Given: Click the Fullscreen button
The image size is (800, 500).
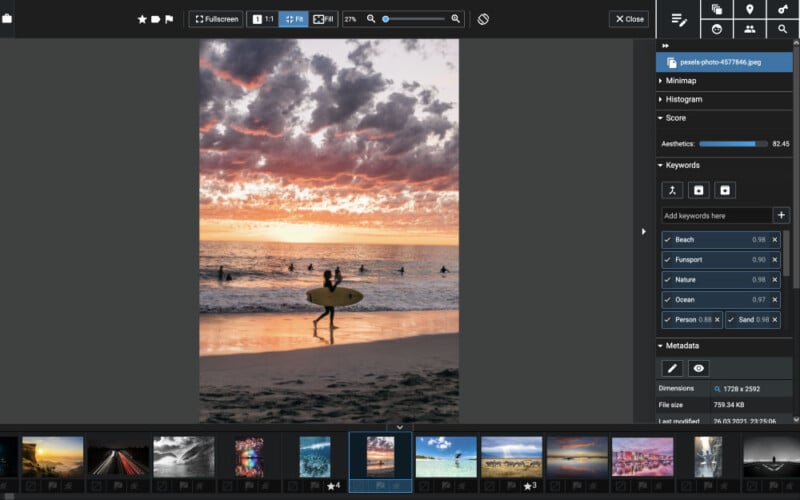Looking at the screenshot, I should pyautogui.click(x=216, y=19).
